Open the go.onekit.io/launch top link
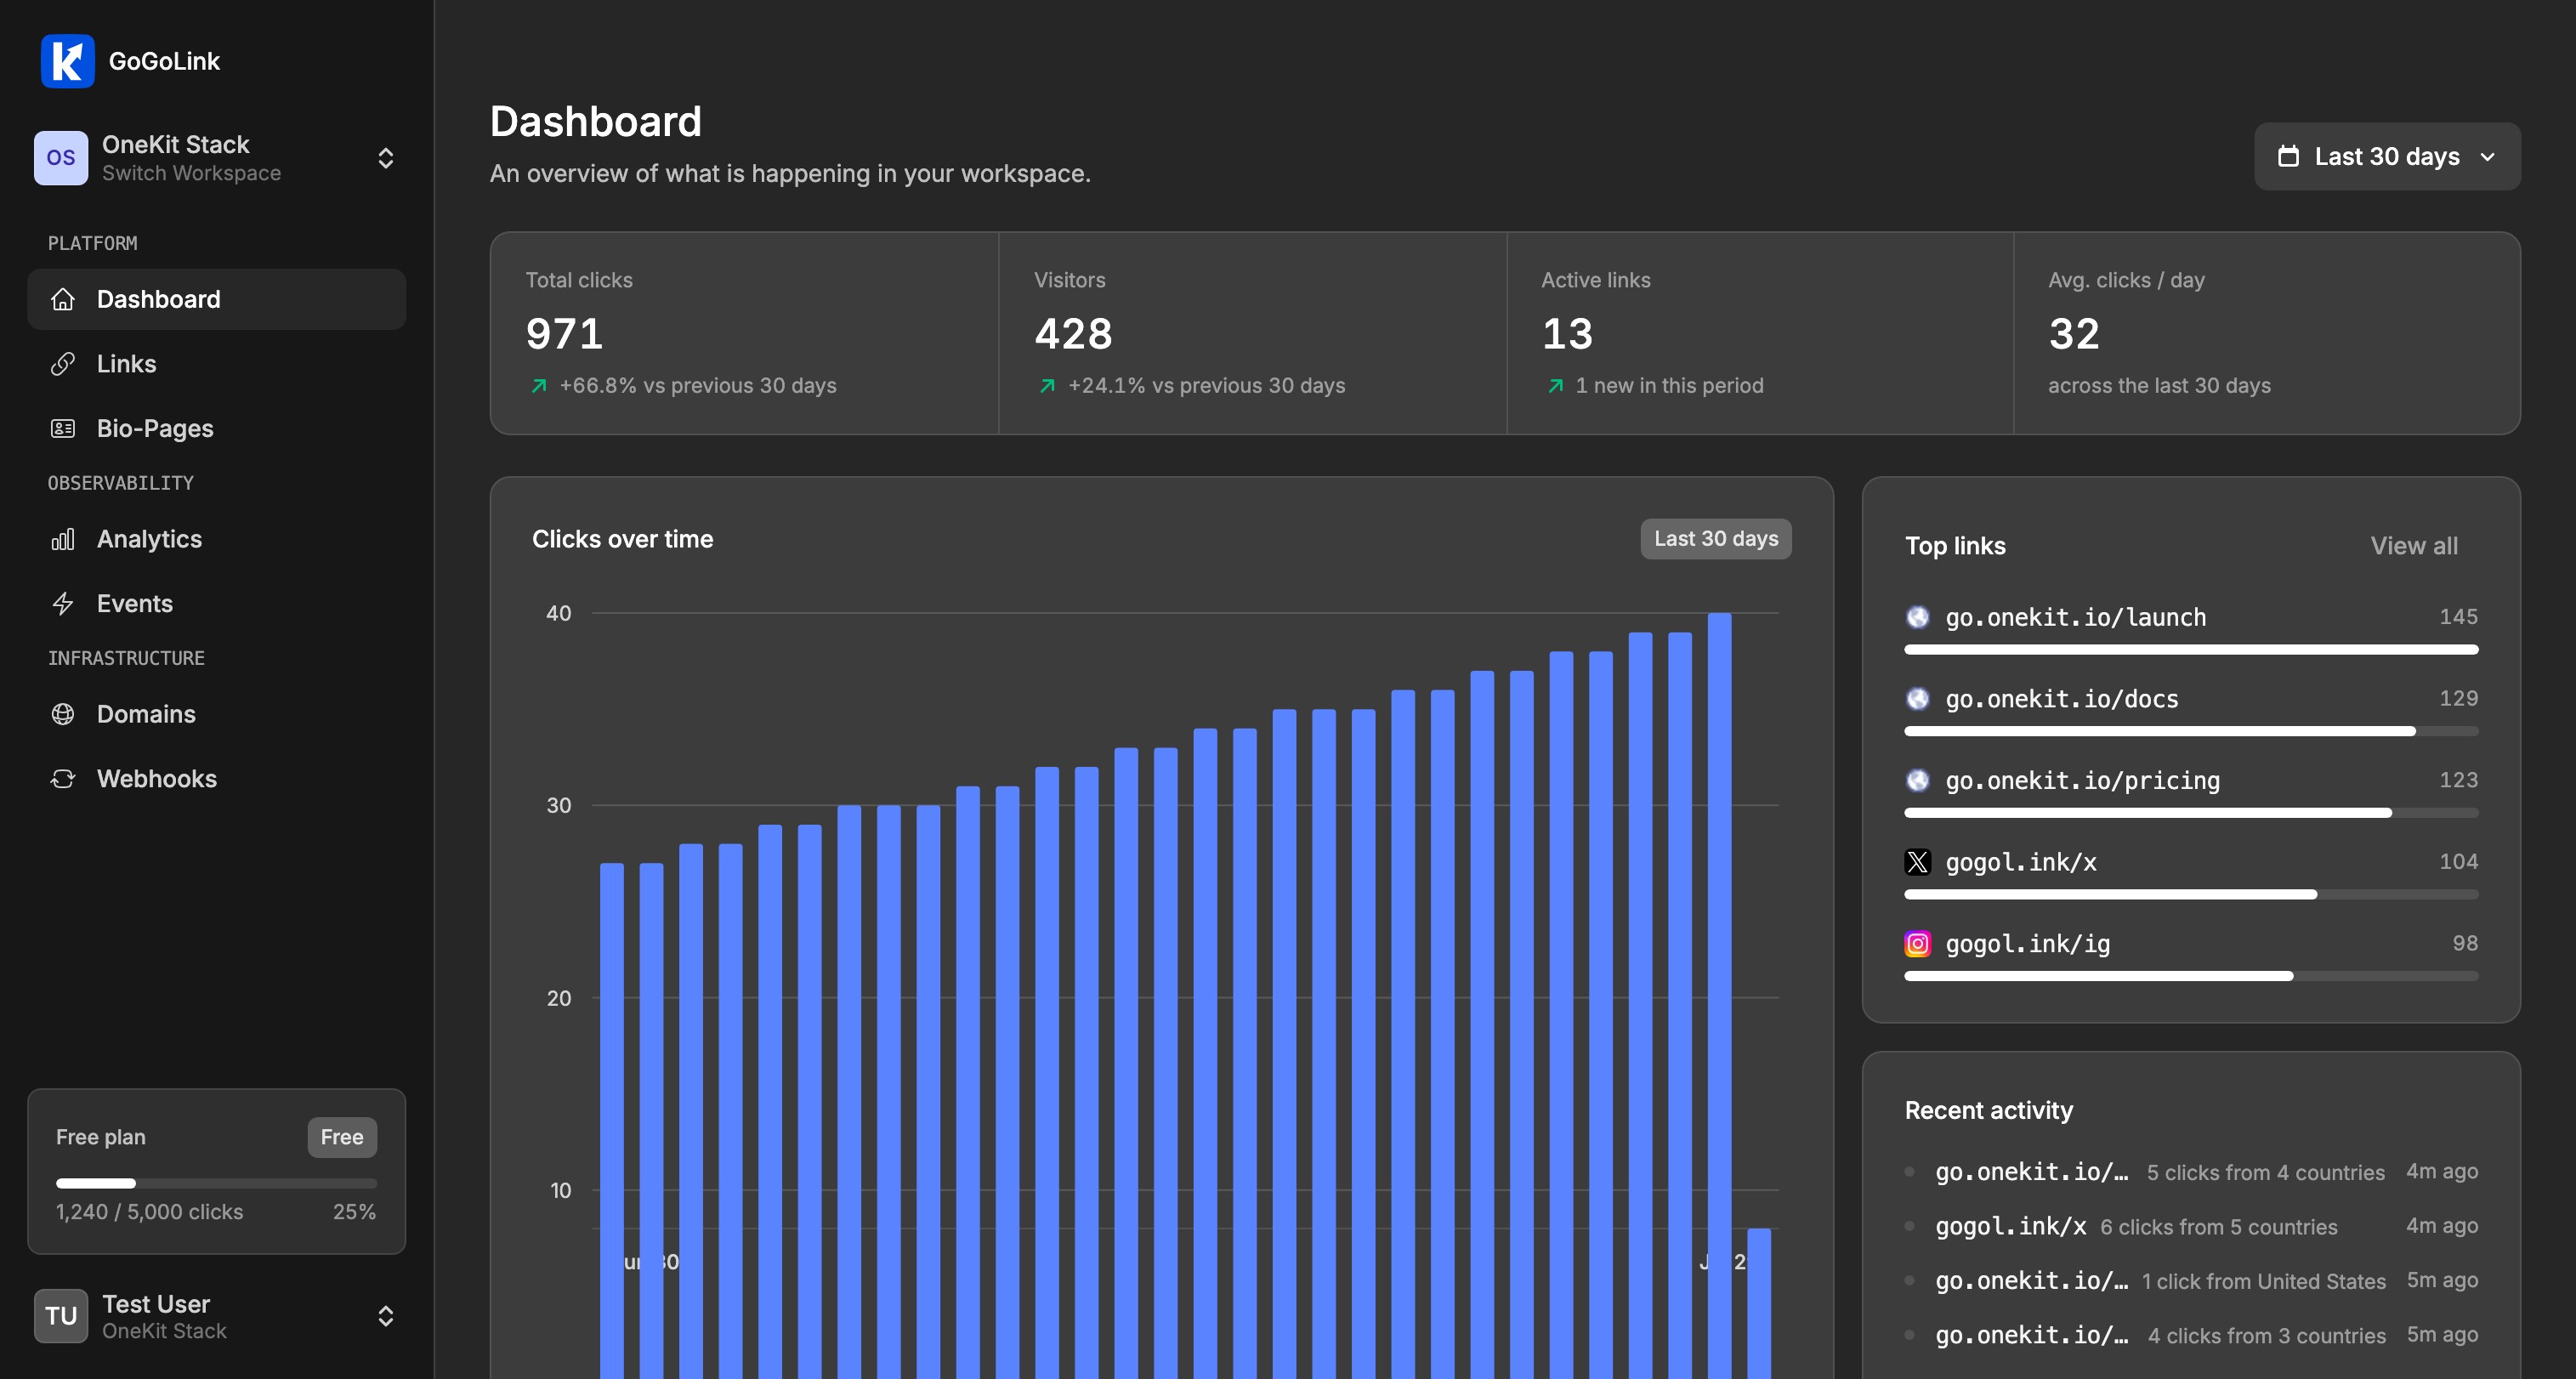Viewport: 2576px width, 1379px height. [x=2075, y=617]
